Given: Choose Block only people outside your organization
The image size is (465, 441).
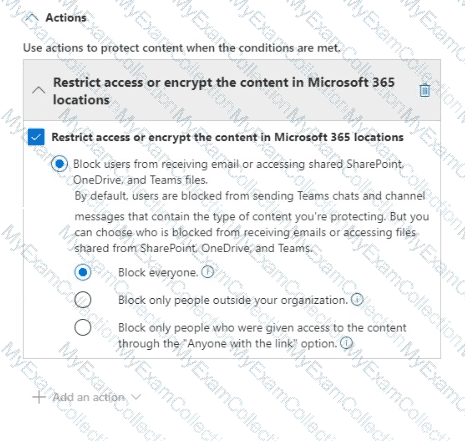Looking at the screenshot, I should pos(83,300).
